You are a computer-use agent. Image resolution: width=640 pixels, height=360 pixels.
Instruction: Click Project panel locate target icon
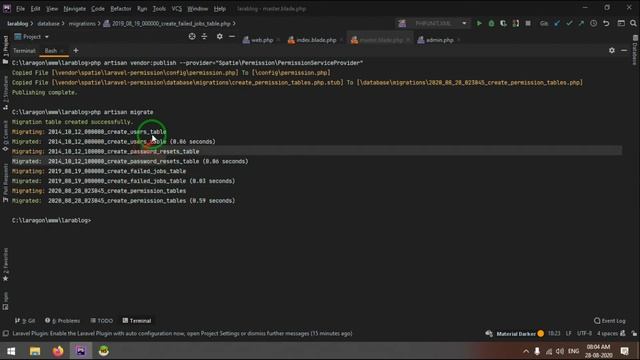(192, 36)
